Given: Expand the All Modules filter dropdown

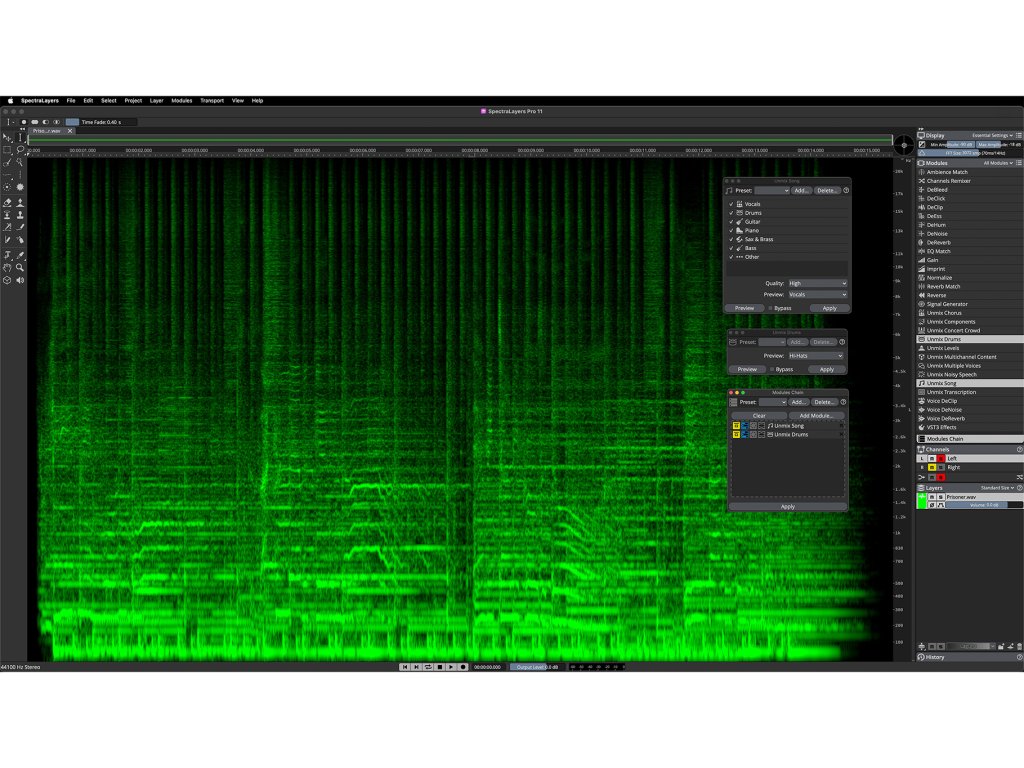Looking at the screenshot, I should pos(1000,163).
